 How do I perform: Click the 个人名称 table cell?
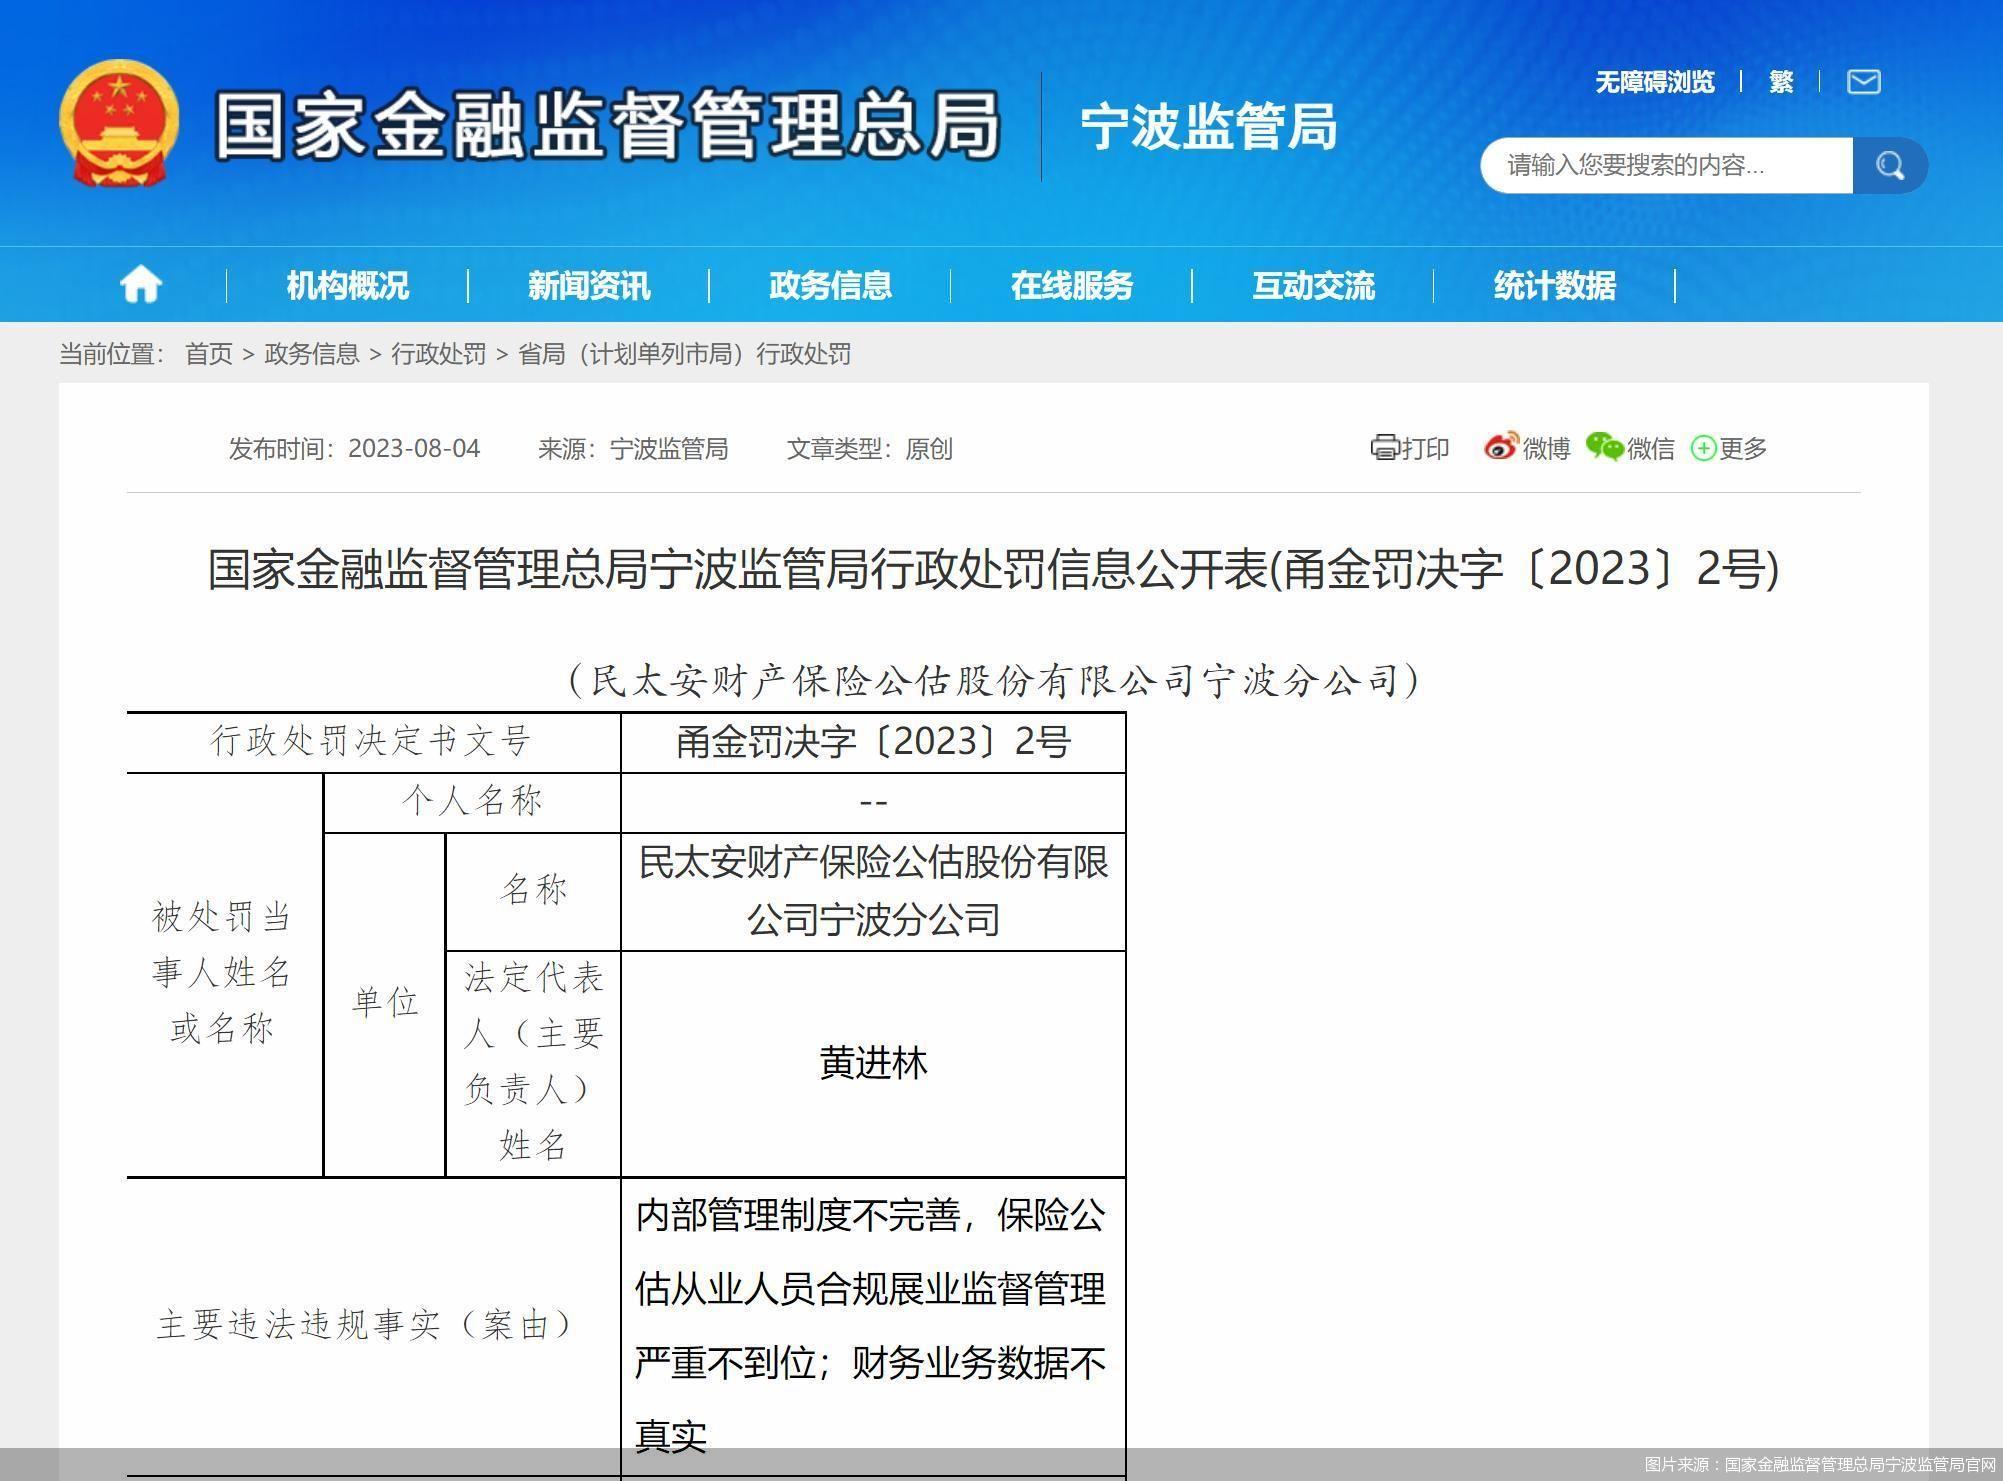pyautogui.click(x=472, y=802)
